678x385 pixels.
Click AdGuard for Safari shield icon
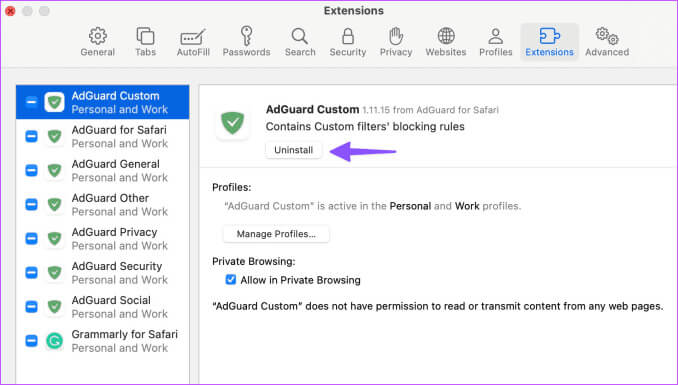click(x=54, y=136)
